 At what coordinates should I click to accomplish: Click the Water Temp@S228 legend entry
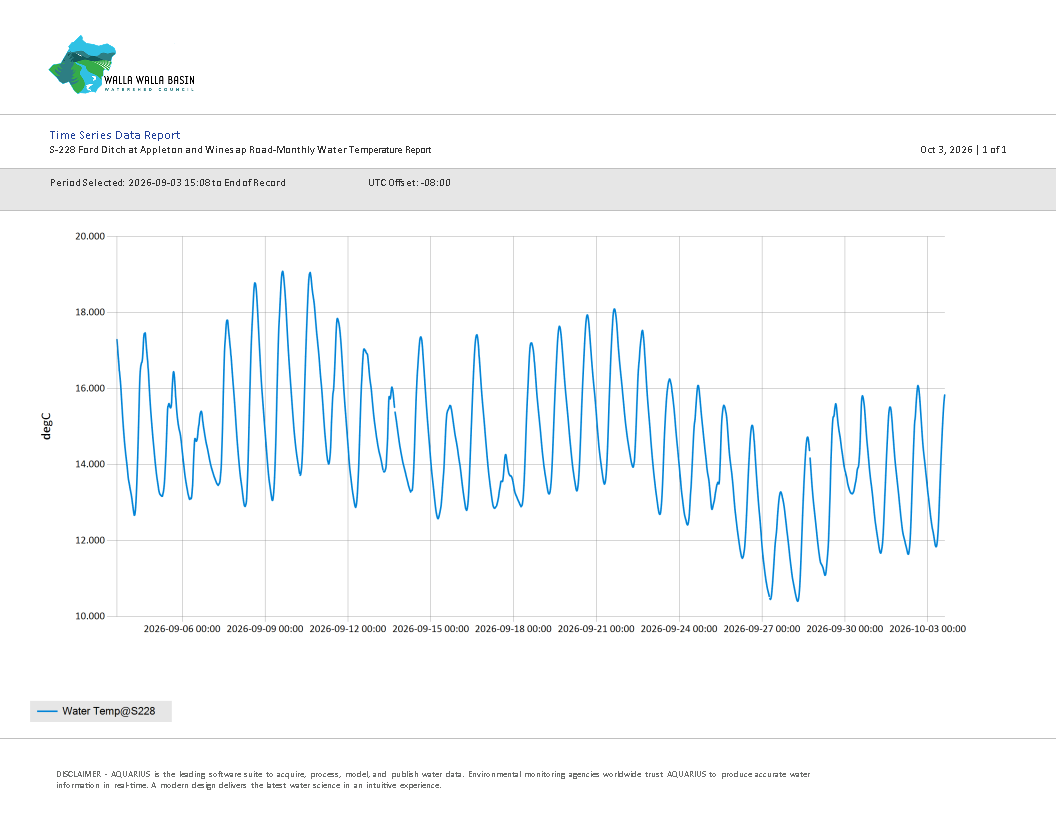point(101,711)
